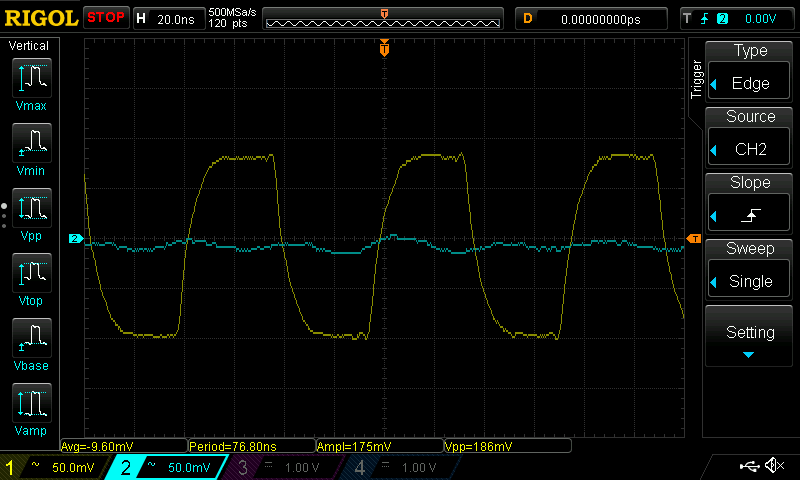Screen dimensions: 800x480
Task: Click the orange trigger position marker above the waveform
Action: pos(384,48)
